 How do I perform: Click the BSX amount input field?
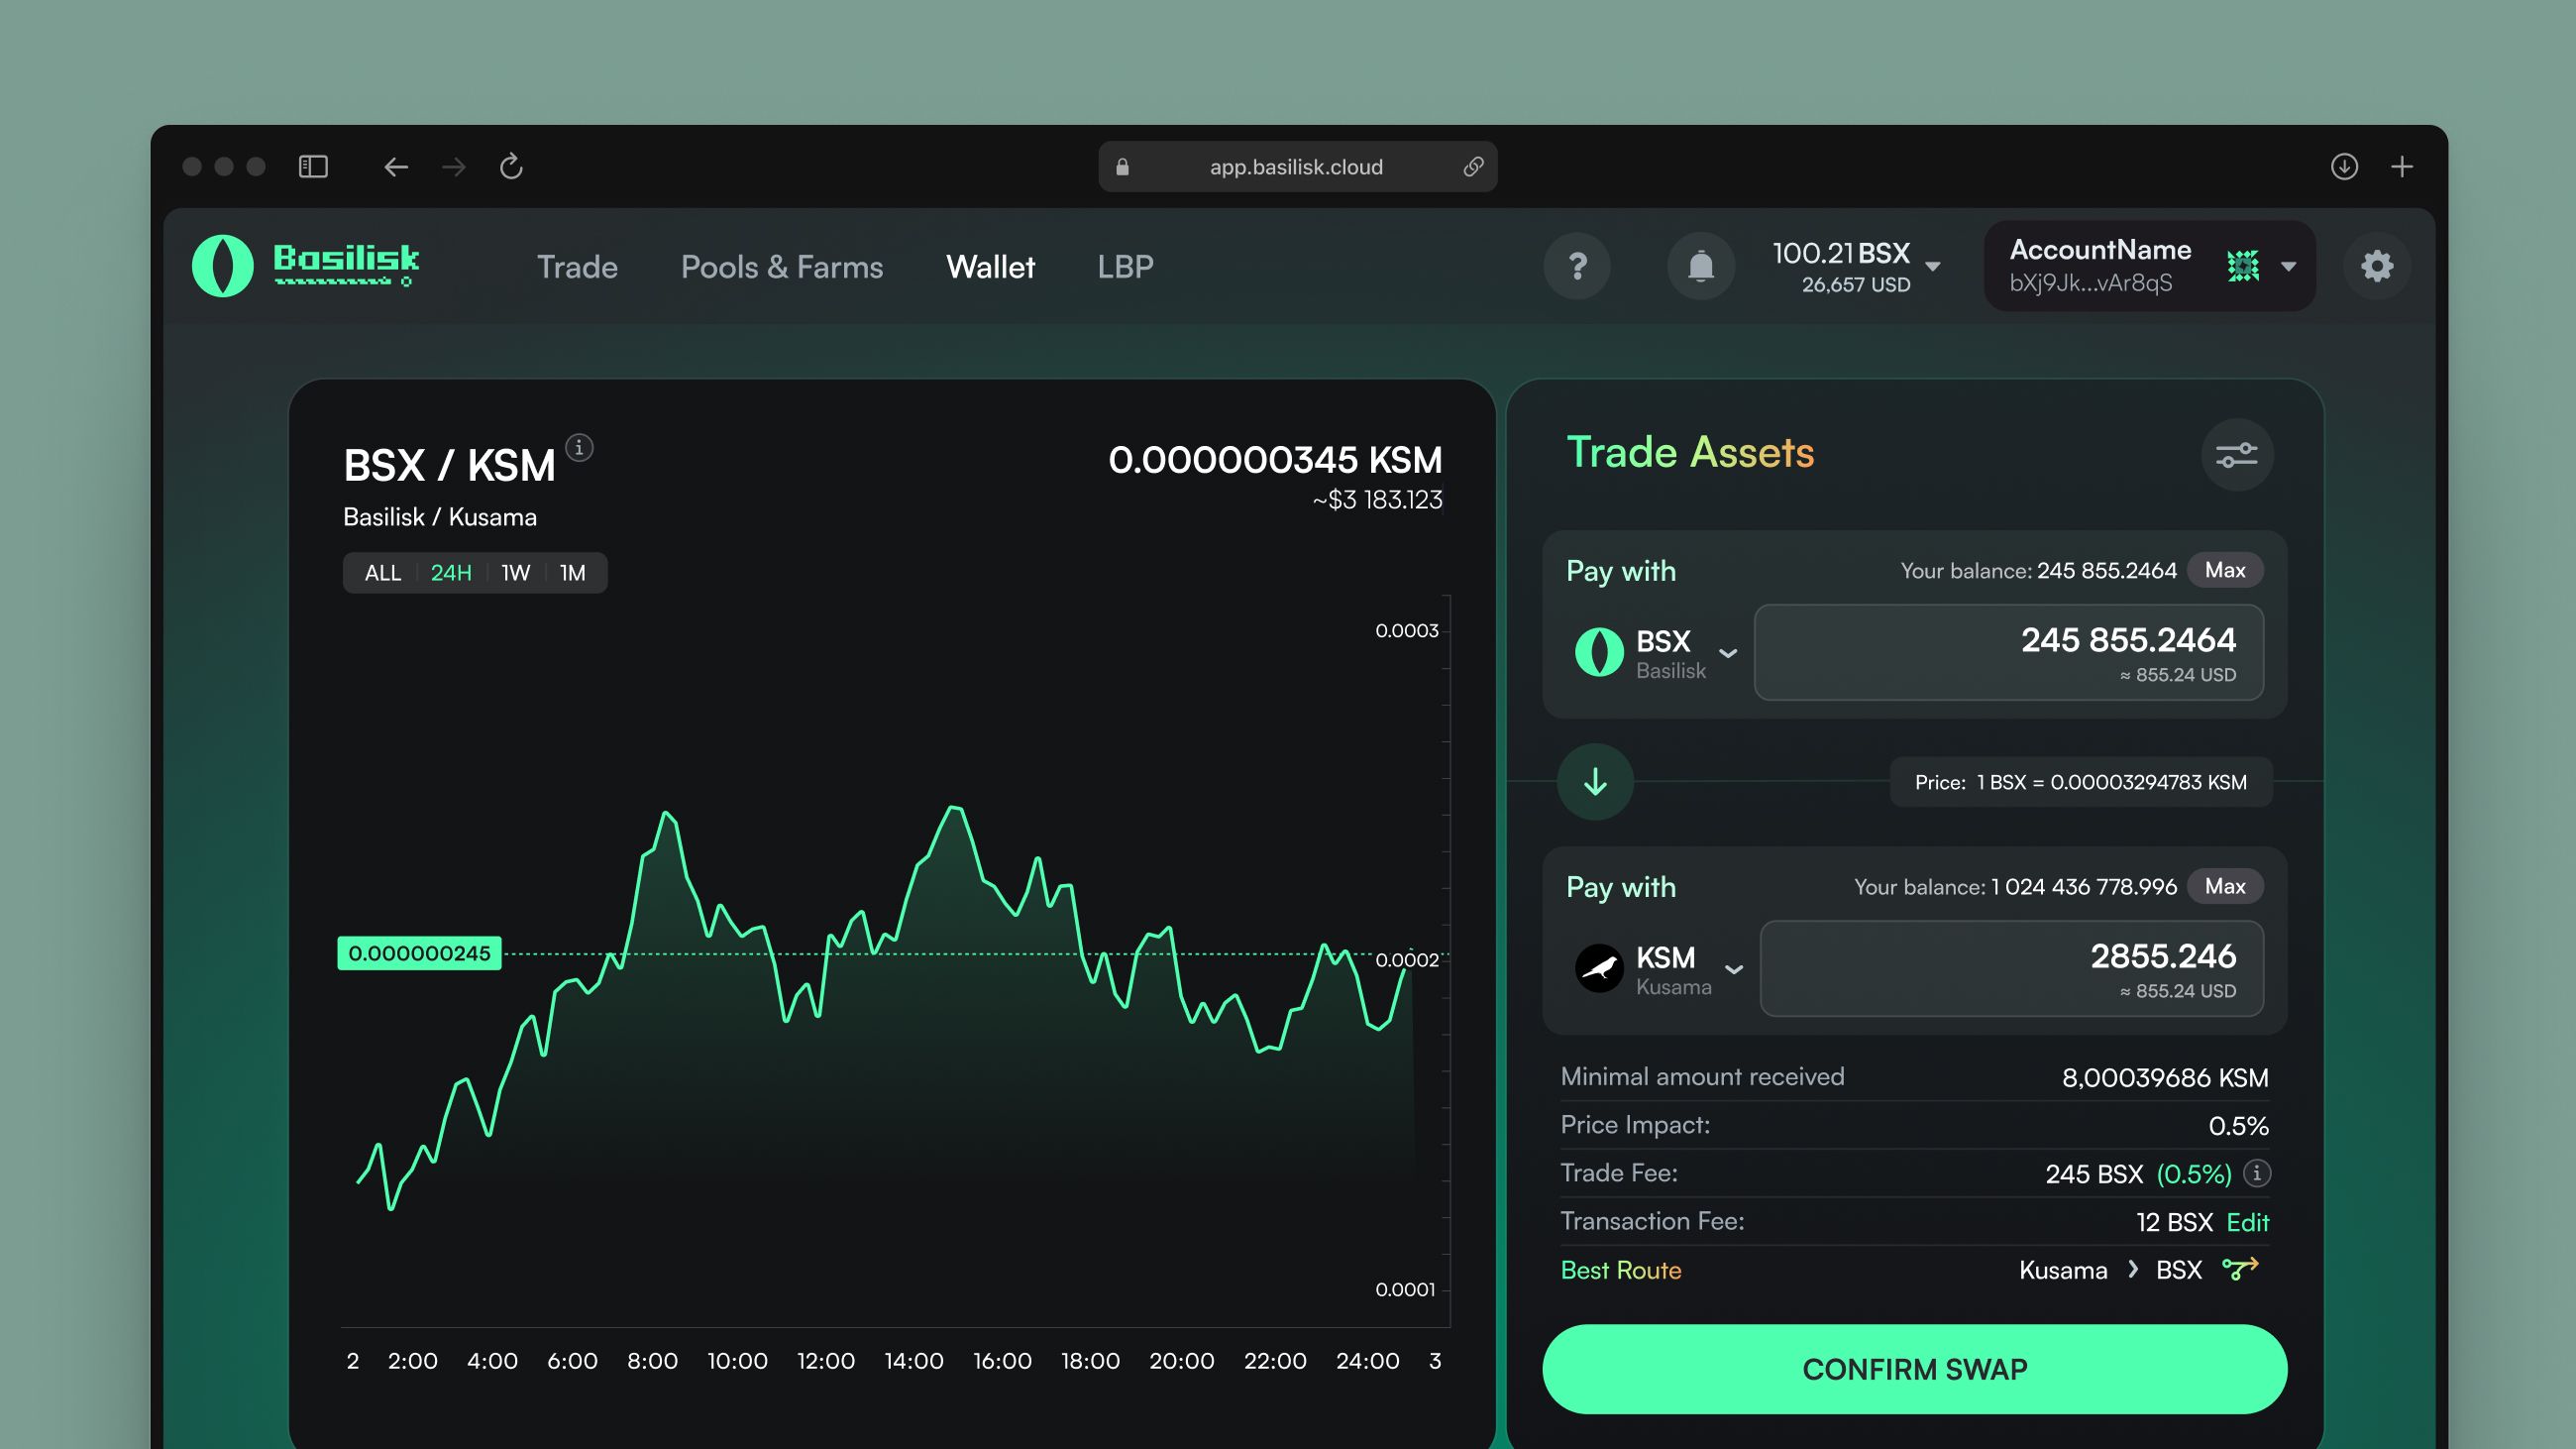pyautogui.click(x=2008, y=652)
